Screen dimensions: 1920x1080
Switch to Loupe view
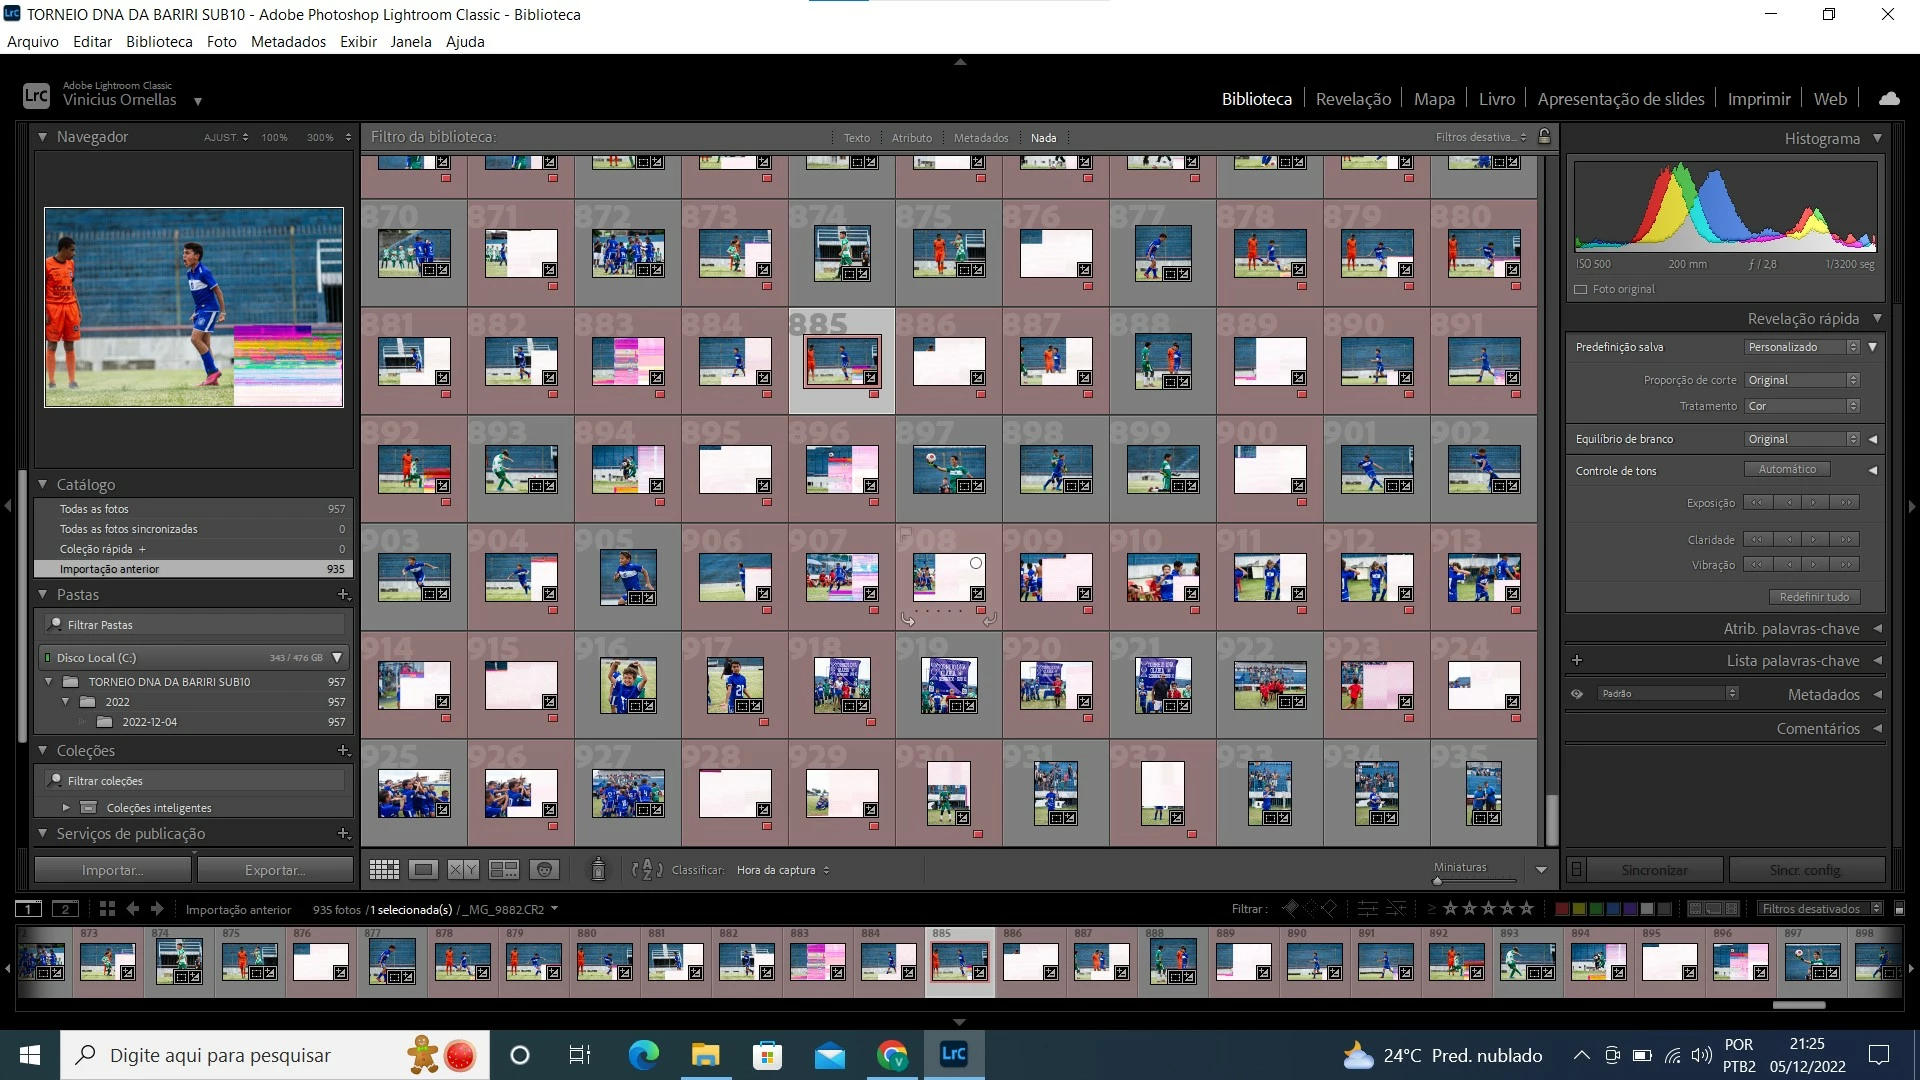423,870
